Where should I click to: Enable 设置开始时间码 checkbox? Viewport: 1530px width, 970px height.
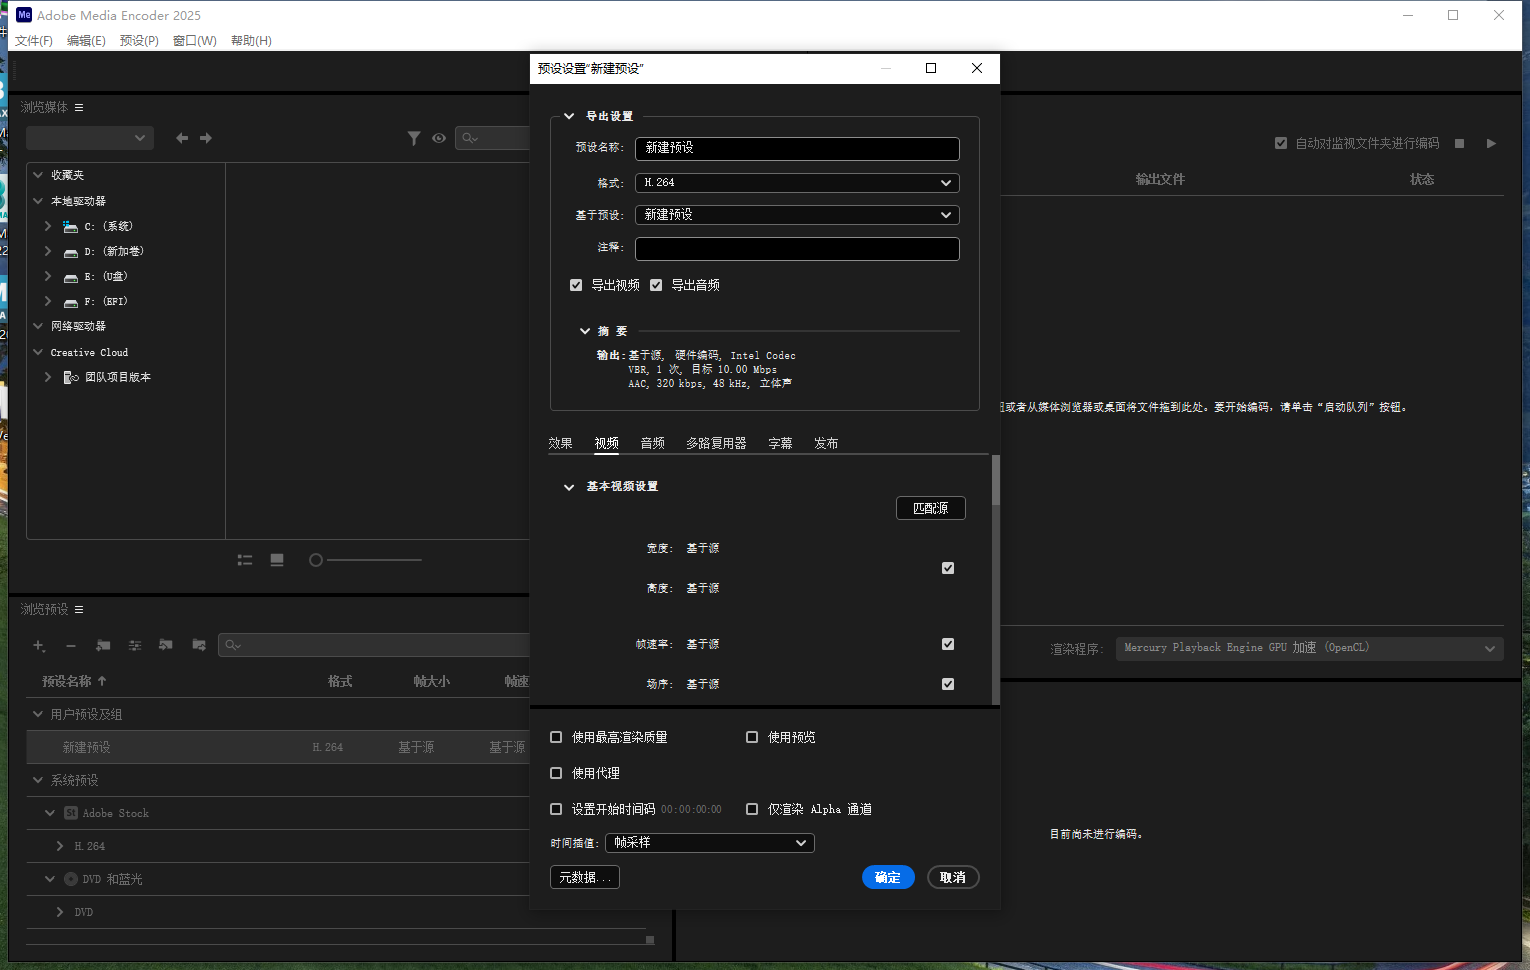(556, 809)
